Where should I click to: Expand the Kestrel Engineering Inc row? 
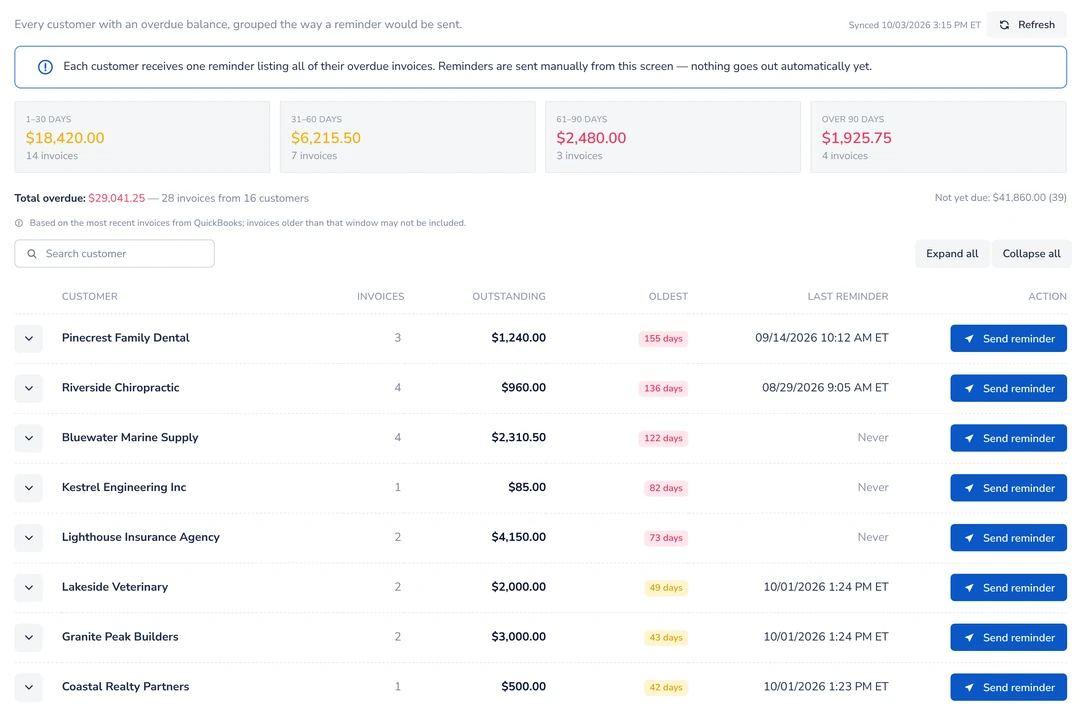click(x=29, y=488)
